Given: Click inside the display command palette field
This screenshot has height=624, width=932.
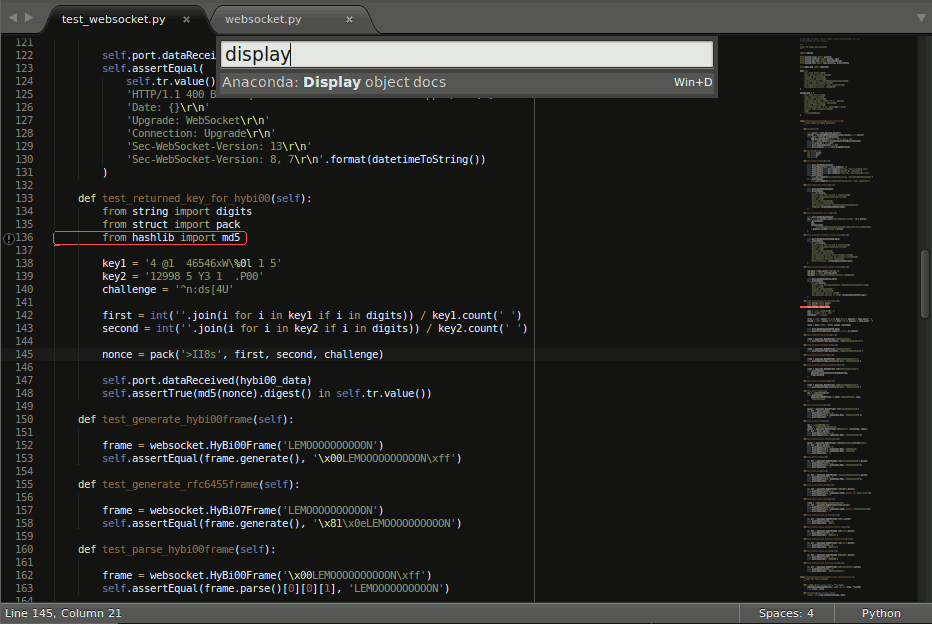Looking at the screenshot, I should click(x=465, y=53).
